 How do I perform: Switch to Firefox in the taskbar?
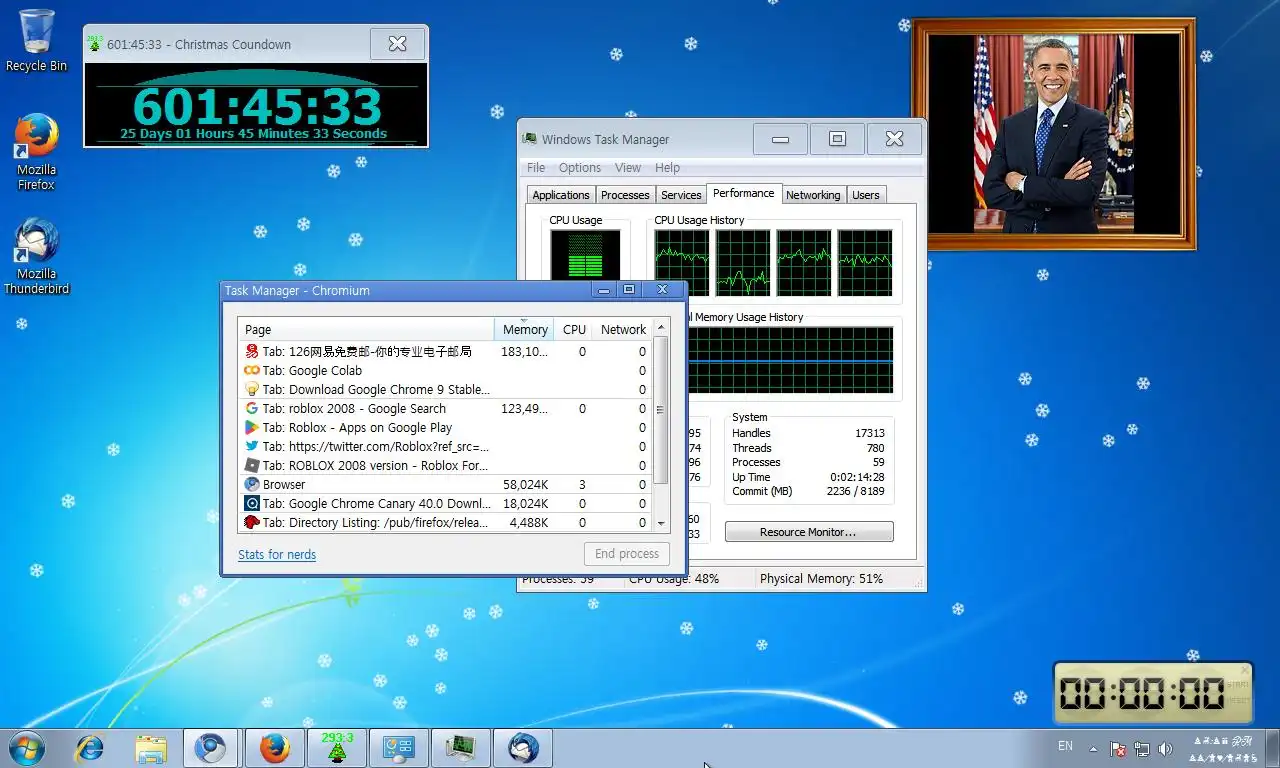tap(274, 748)
